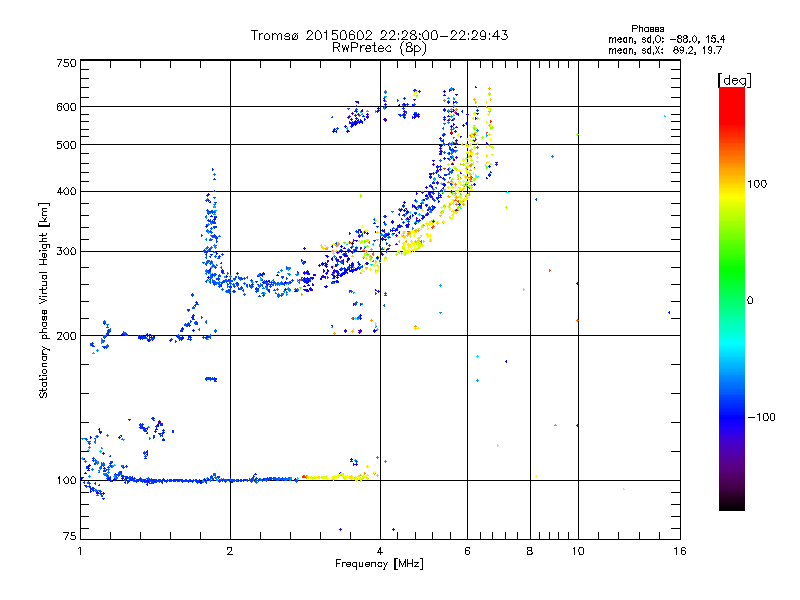
Task: Click the "75" tick on the height axis
Action: pos(70,536)
